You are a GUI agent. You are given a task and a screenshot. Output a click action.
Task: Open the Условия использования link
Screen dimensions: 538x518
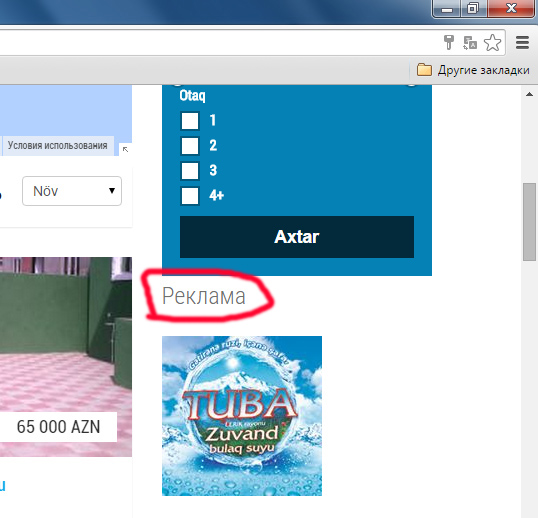pos(58,145)
